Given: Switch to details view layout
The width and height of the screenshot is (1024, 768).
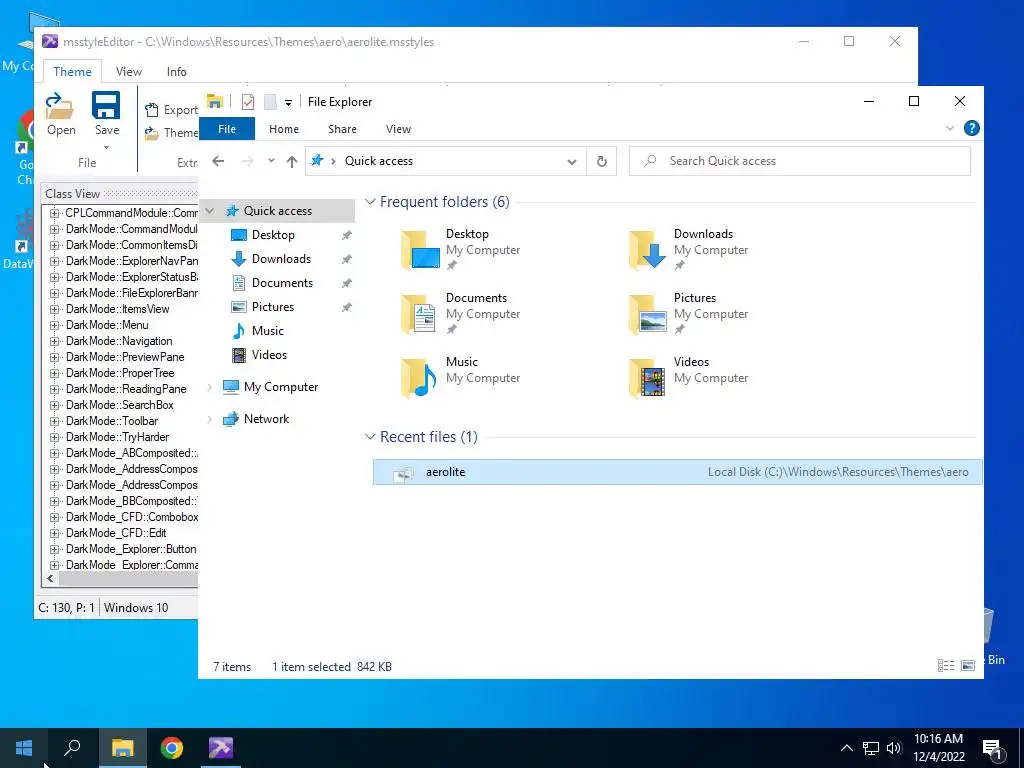Looking at the screenshot, I should (946, 665).
